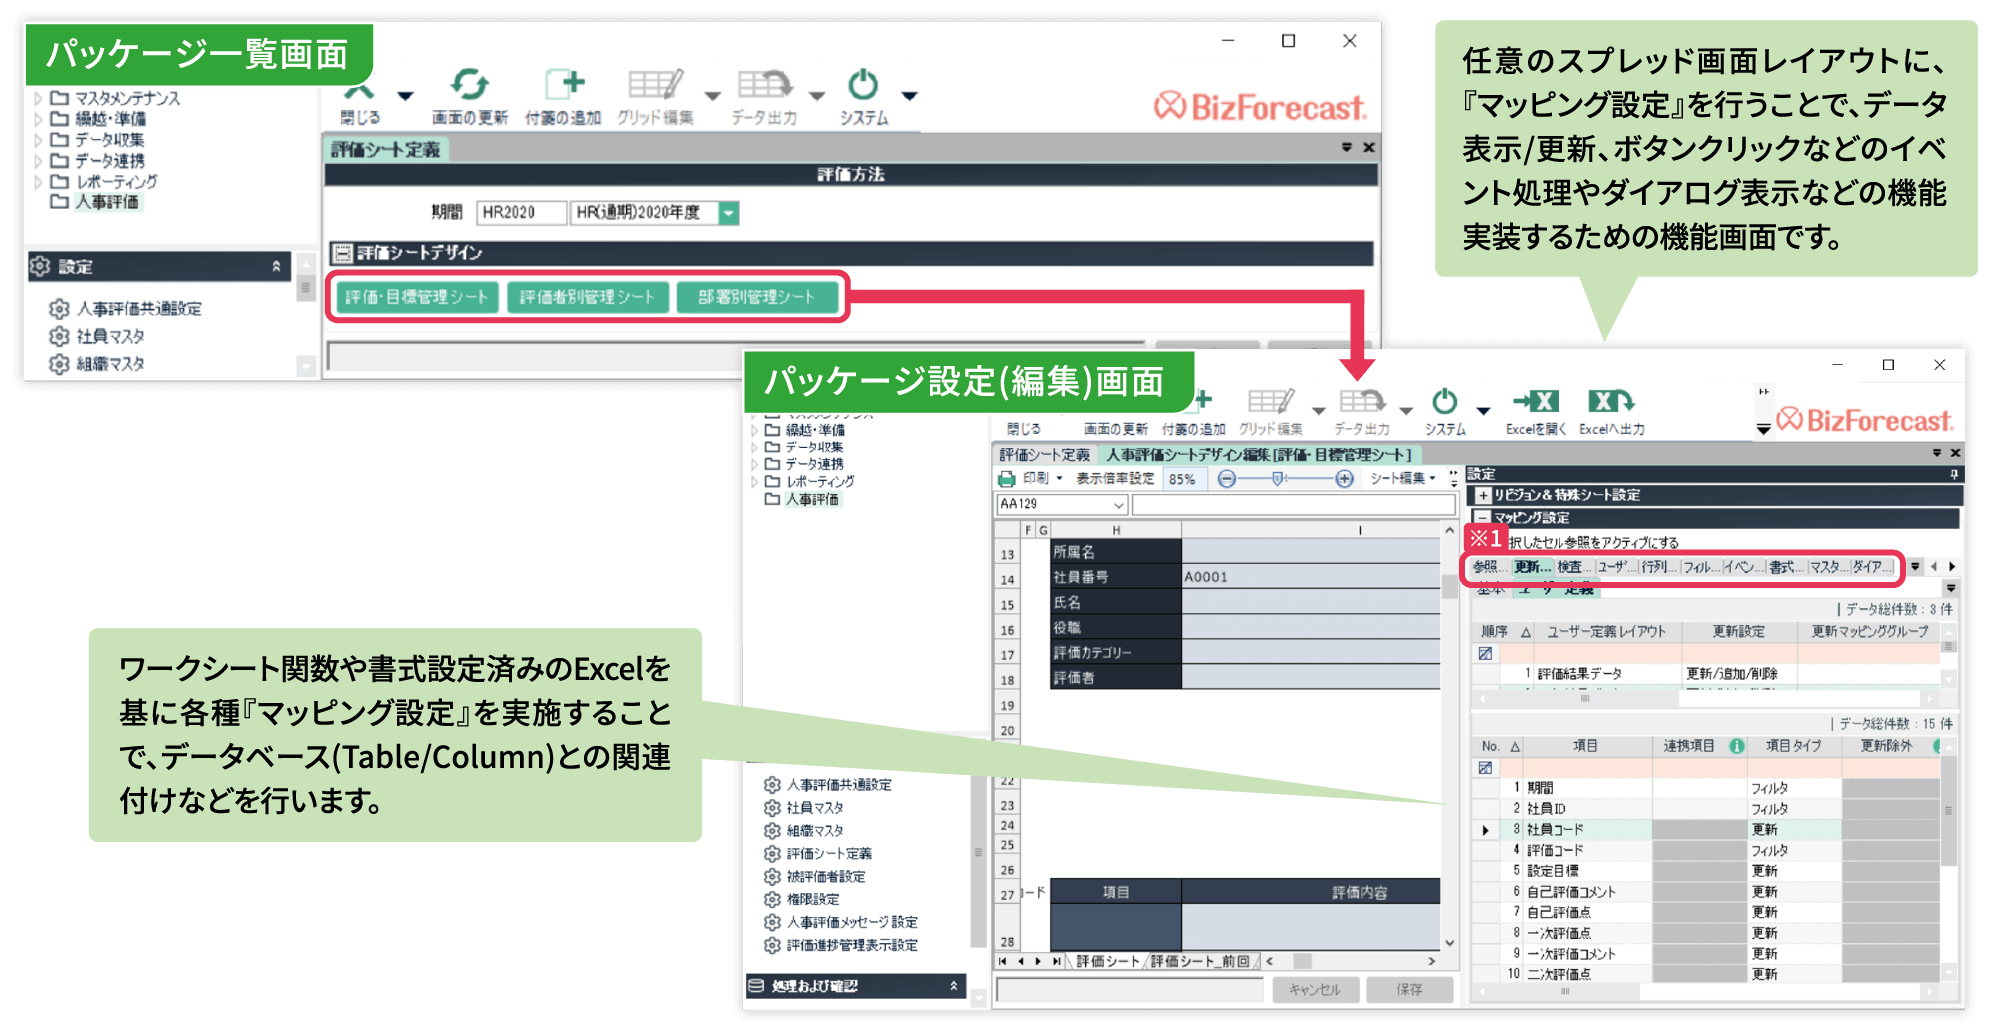
Task: Switch to the 評価シート定義 document tab
Action: pos(1045,455)
